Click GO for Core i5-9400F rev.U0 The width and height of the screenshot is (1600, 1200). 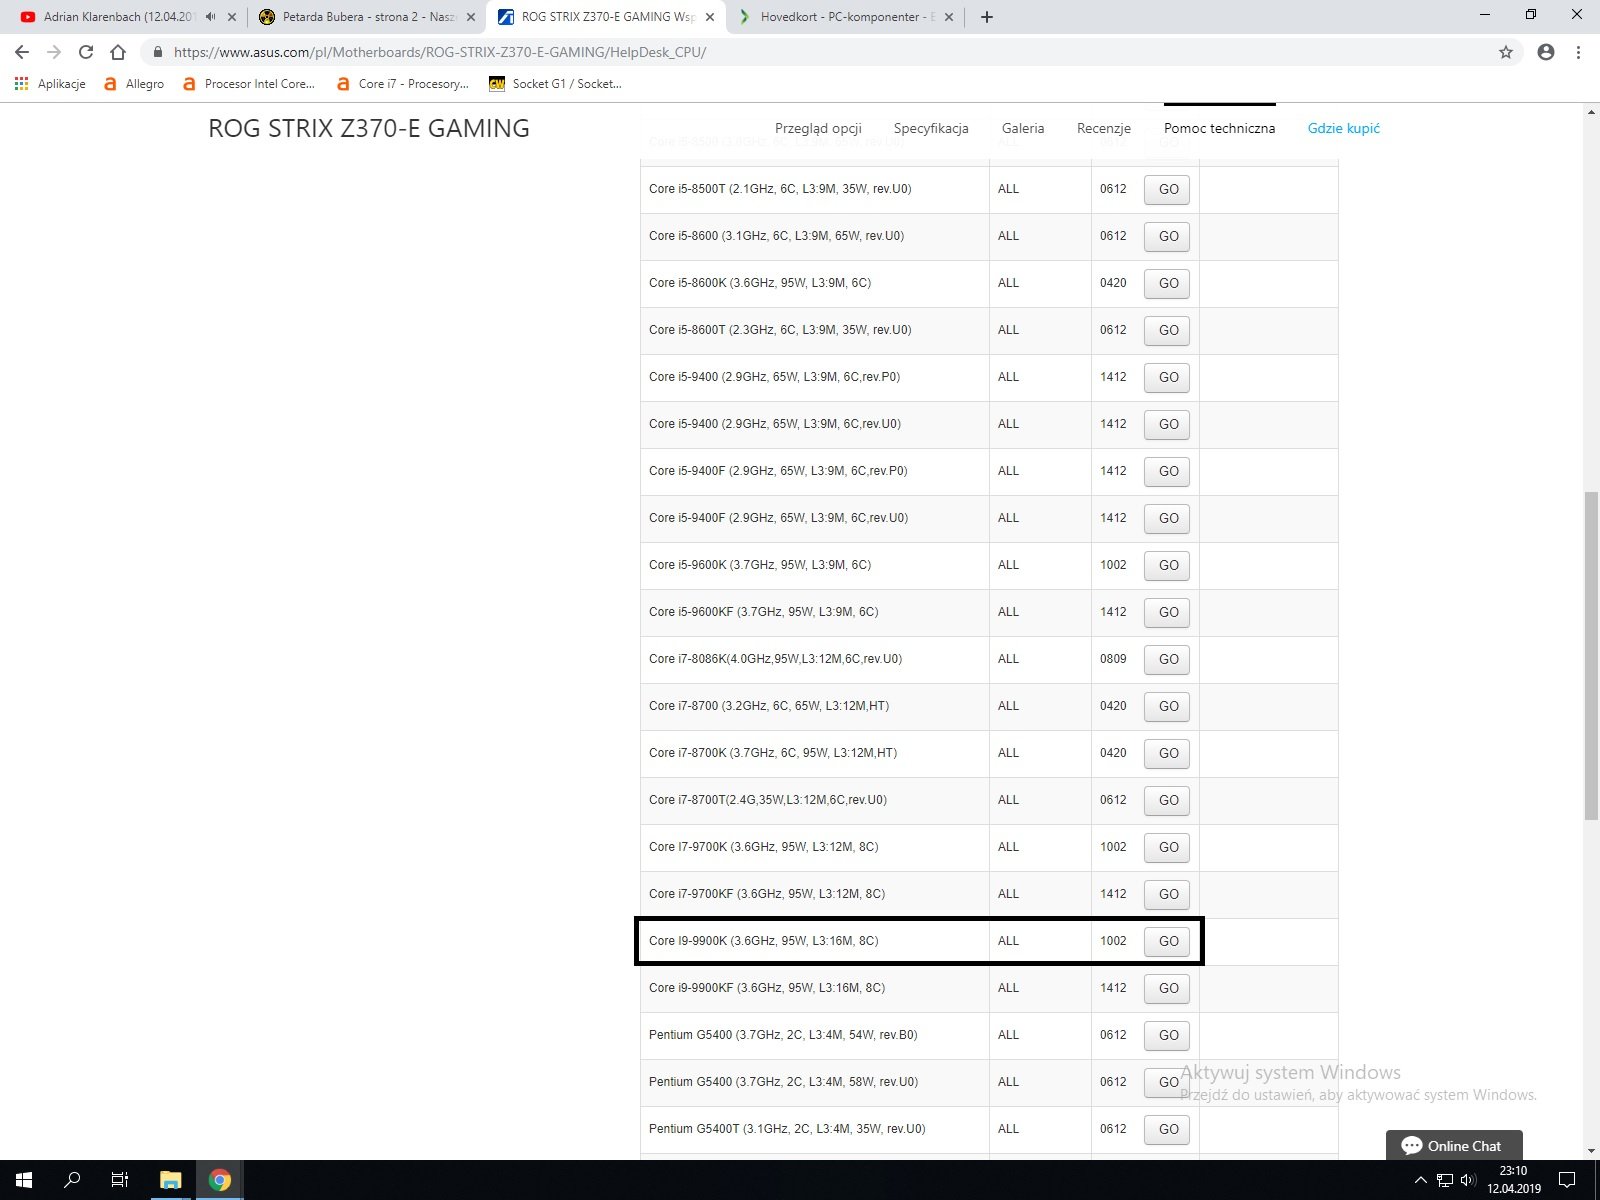(1167, 518)
